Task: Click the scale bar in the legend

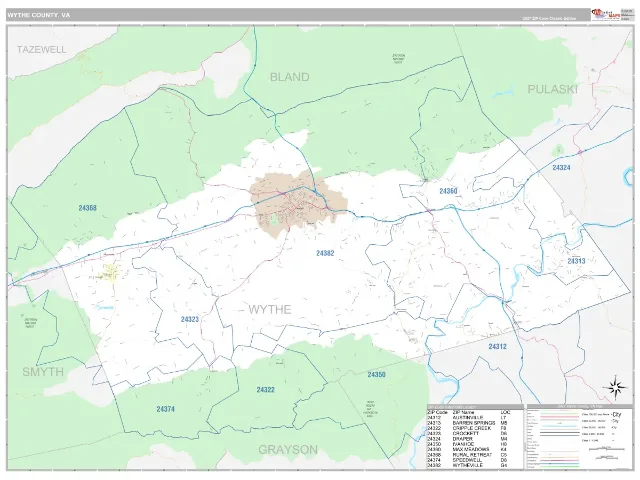Action: click(x=608, y=449)
